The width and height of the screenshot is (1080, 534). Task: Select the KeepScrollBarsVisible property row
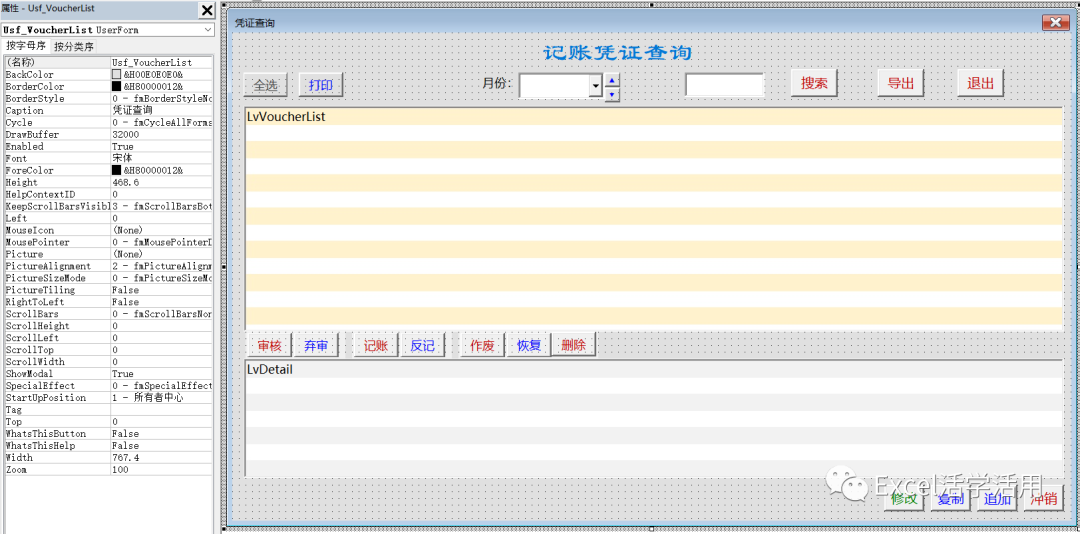108,206
